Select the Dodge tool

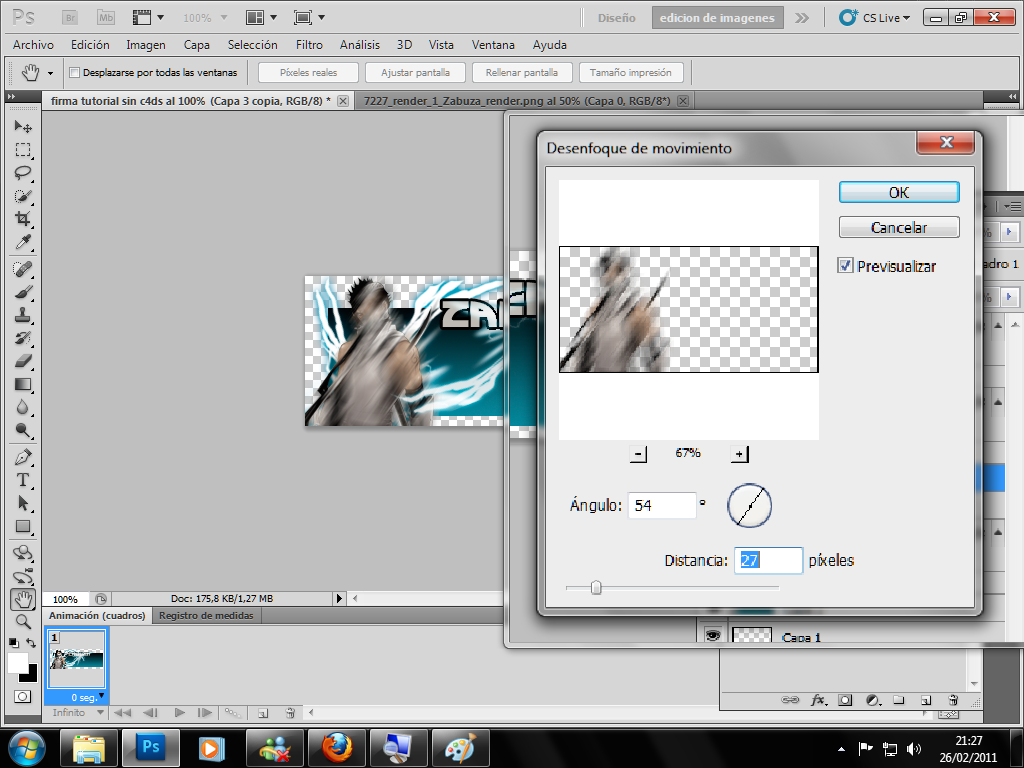point(23,430)
